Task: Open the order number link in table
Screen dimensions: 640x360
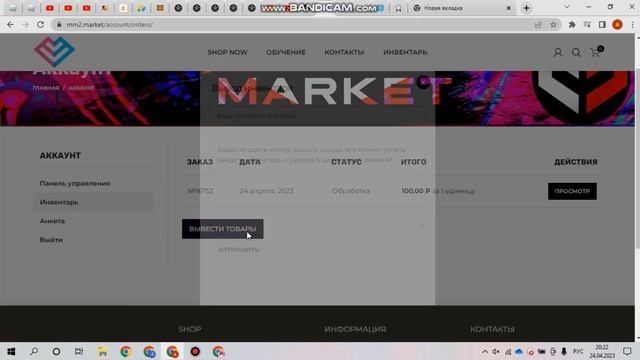Action: (x=200, y=191)
